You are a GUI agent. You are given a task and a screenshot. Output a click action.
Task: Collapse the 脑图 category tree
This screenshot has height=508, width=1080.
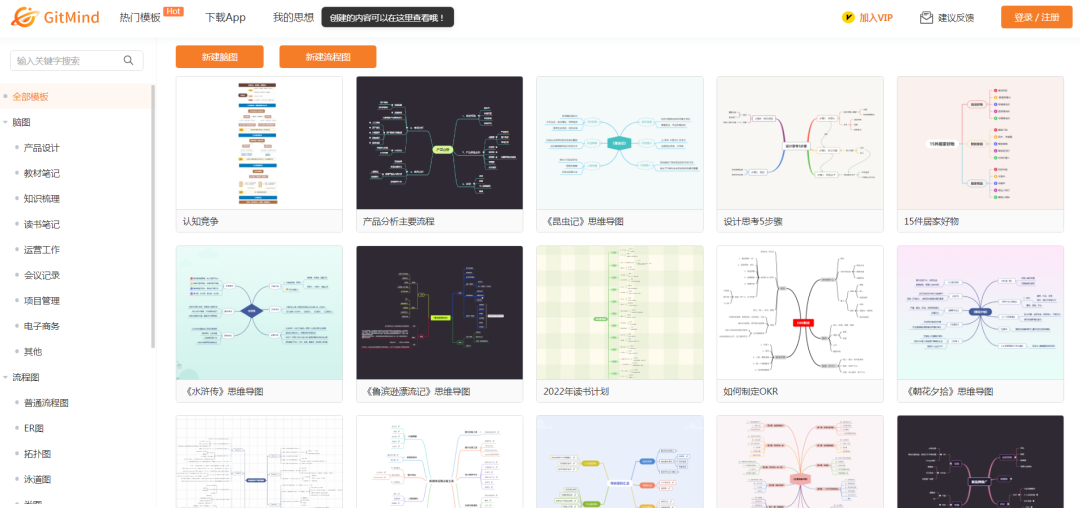coord(6,122)
